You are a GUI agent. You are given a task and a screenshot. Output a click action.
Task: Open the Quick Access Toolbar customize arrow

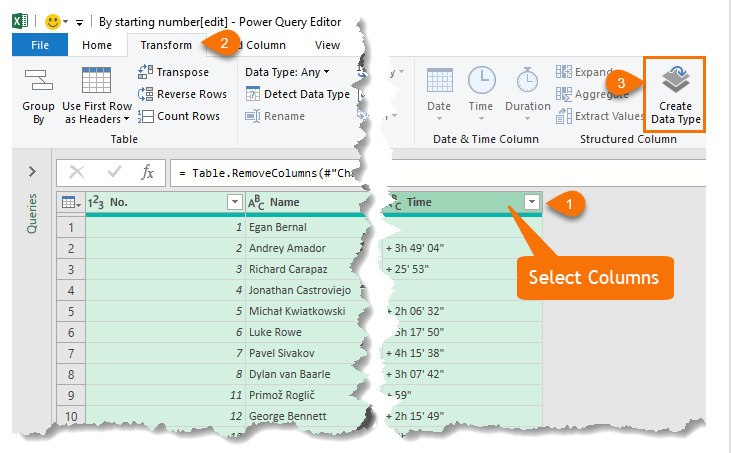pos(79,22)
